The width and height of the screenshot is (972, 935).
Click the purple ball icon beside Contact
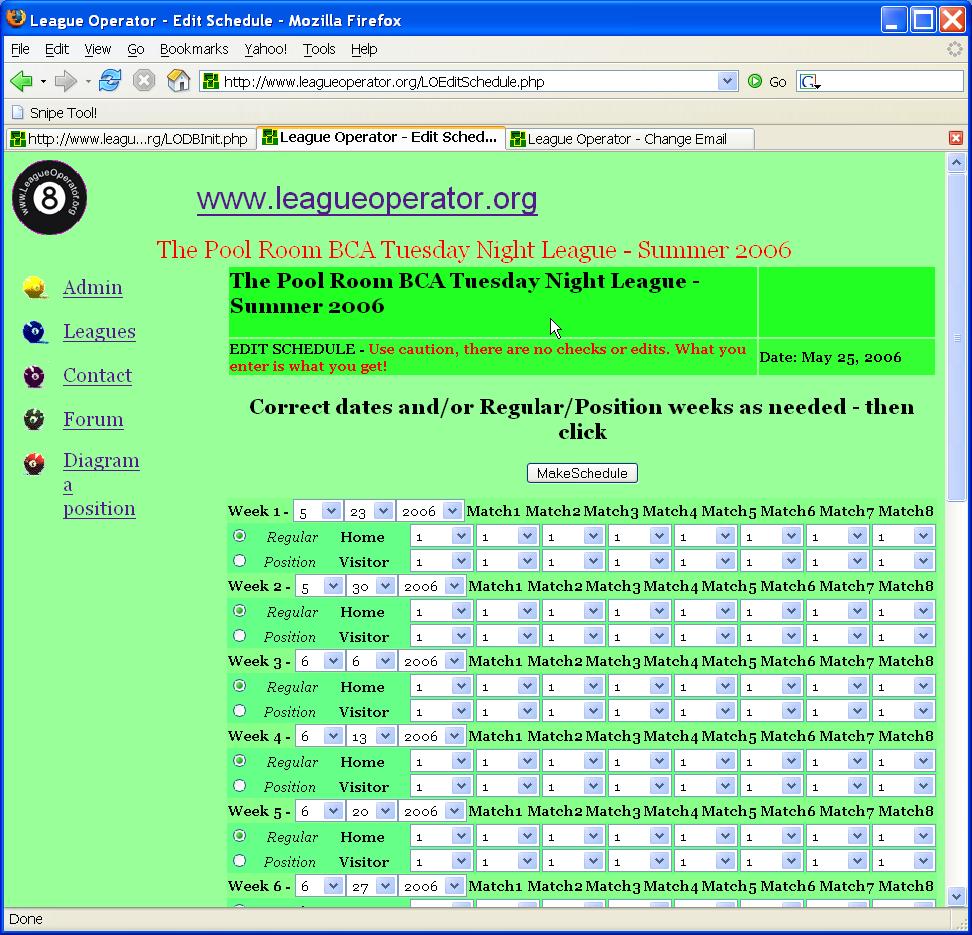(x=35, y=376)
